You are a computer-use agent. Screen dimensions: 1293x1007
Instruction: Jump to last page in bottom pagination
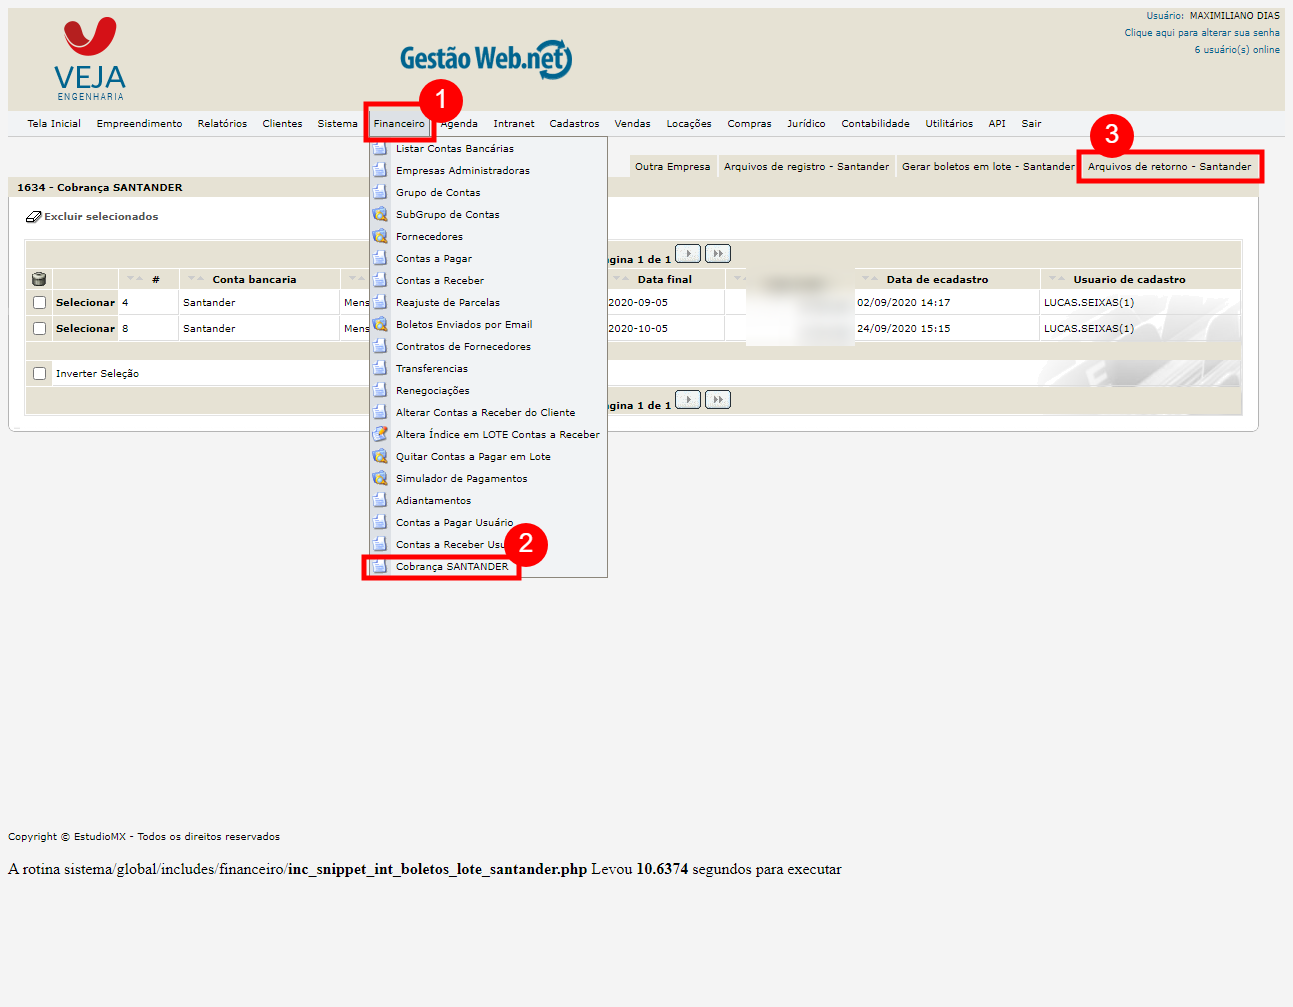click(718, 399)
